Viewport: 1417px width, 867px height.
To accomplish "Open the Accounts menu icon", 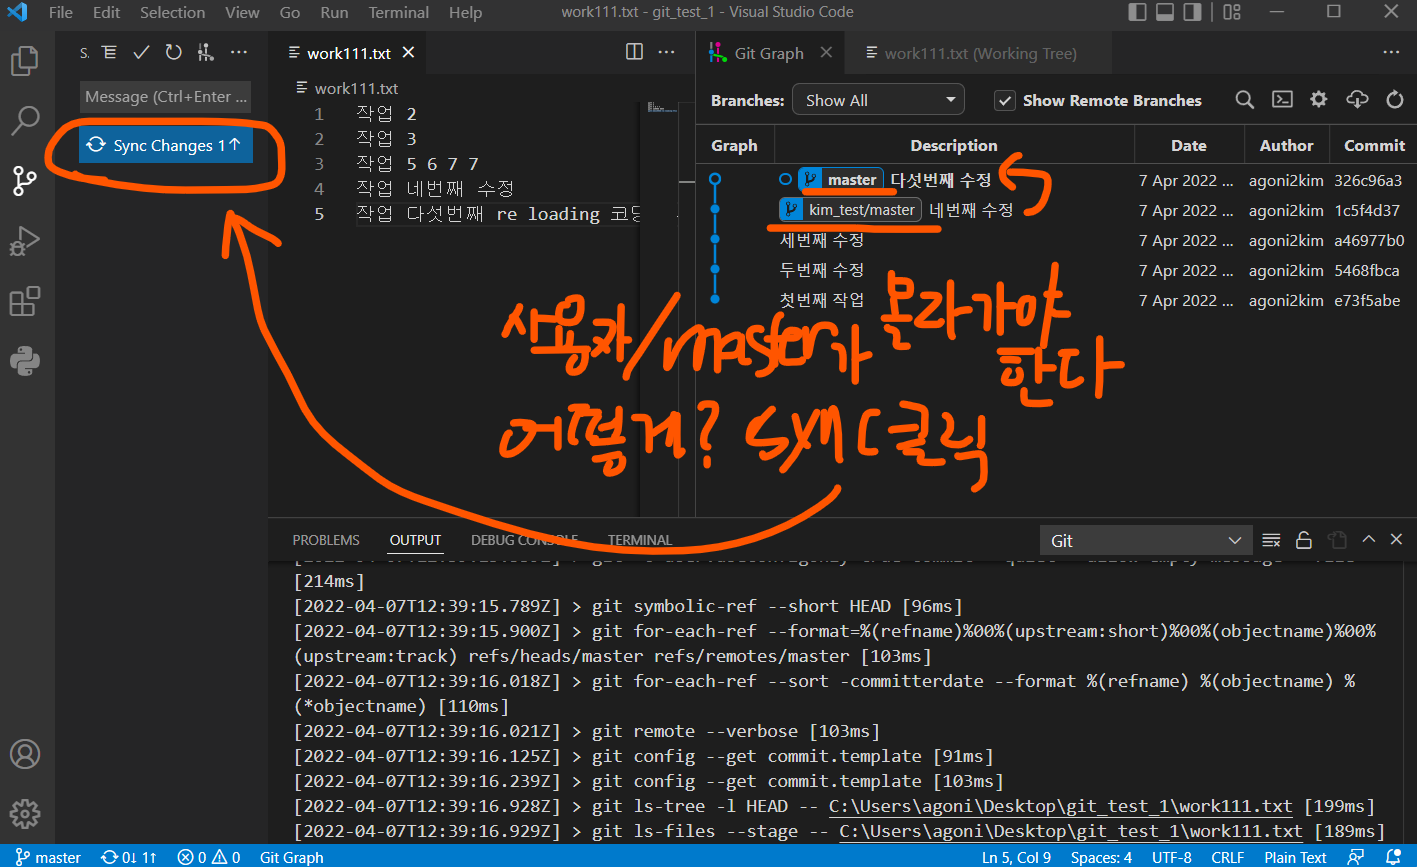I will (25, 754).
